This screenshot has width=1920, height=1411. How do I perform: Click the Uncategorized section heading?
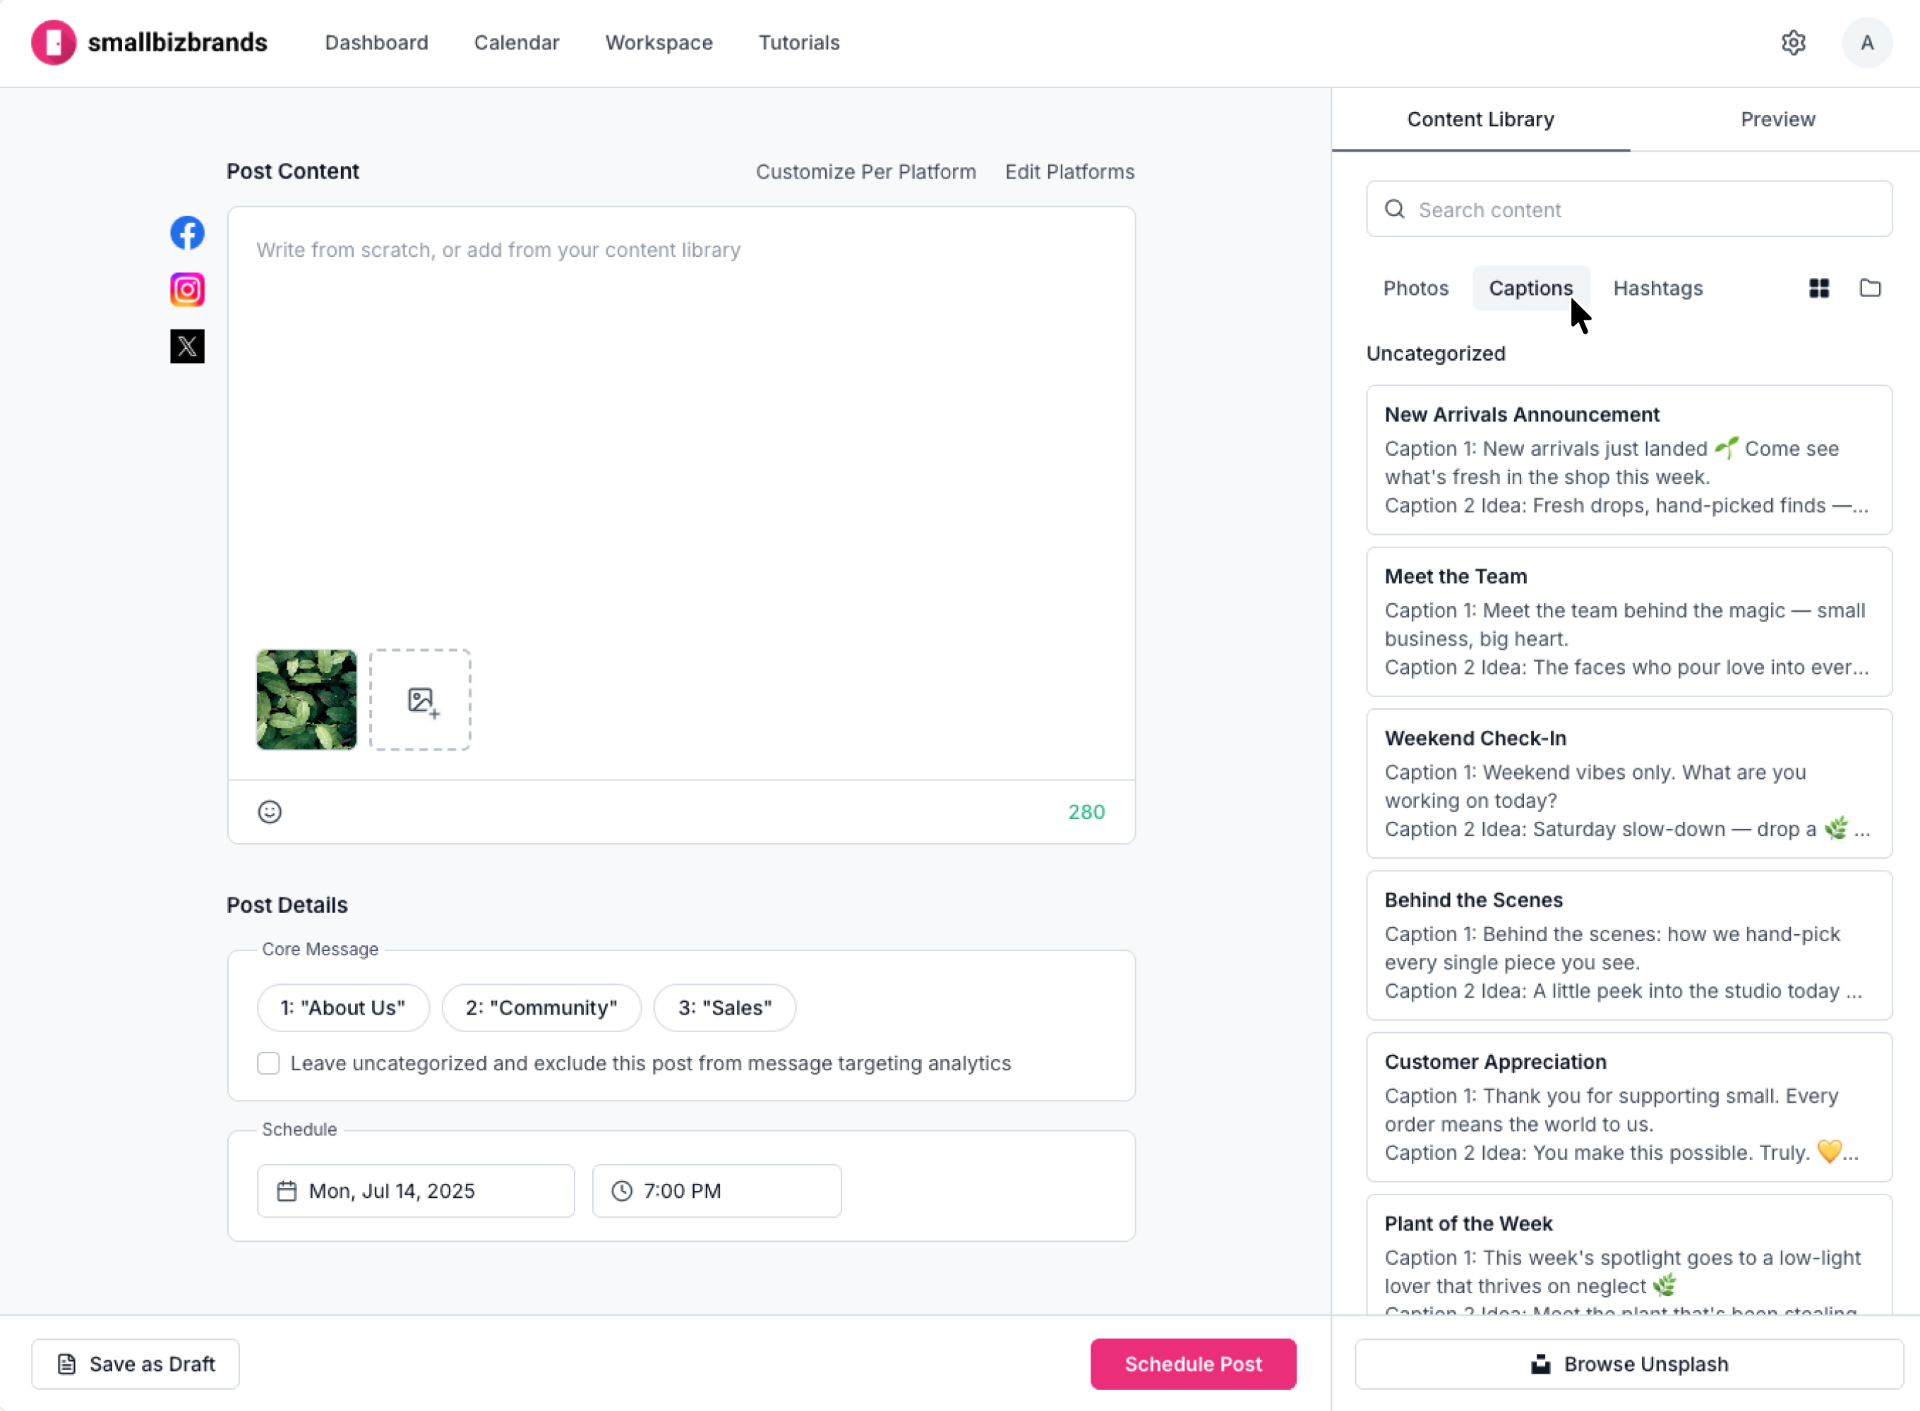(x=1435, y=353)
